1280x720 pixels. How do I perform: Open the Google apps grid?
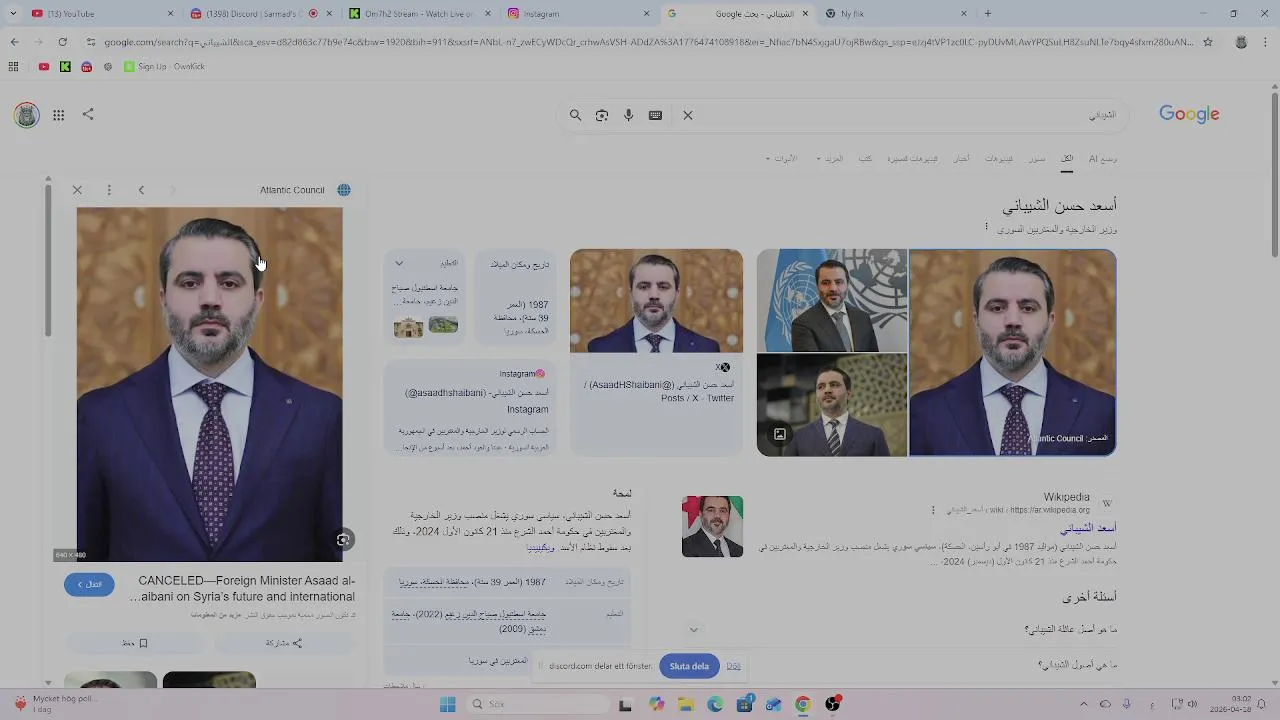click(x=59, y=115)
